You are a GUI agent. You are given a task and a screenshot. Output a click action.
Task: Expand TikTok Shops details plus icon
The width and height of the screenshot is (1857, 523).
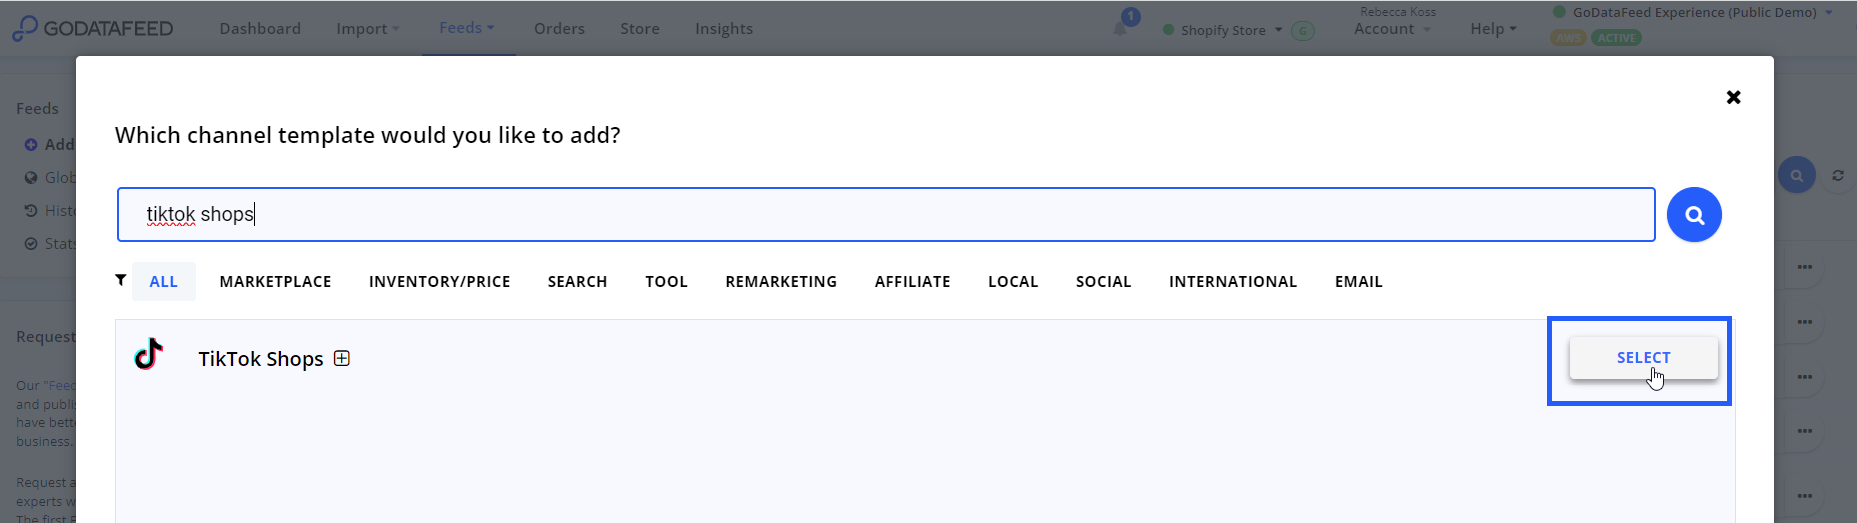342,358
